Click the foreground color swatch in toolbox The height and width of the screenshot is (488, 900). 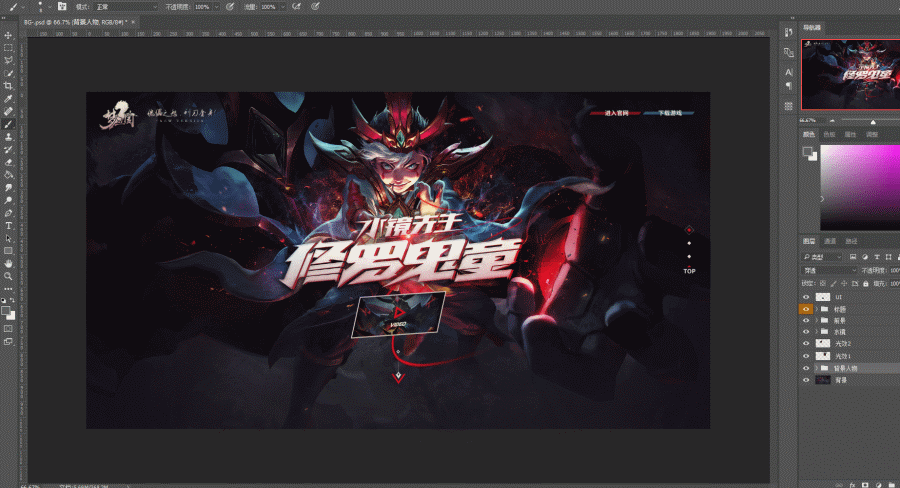coord(6,311)
